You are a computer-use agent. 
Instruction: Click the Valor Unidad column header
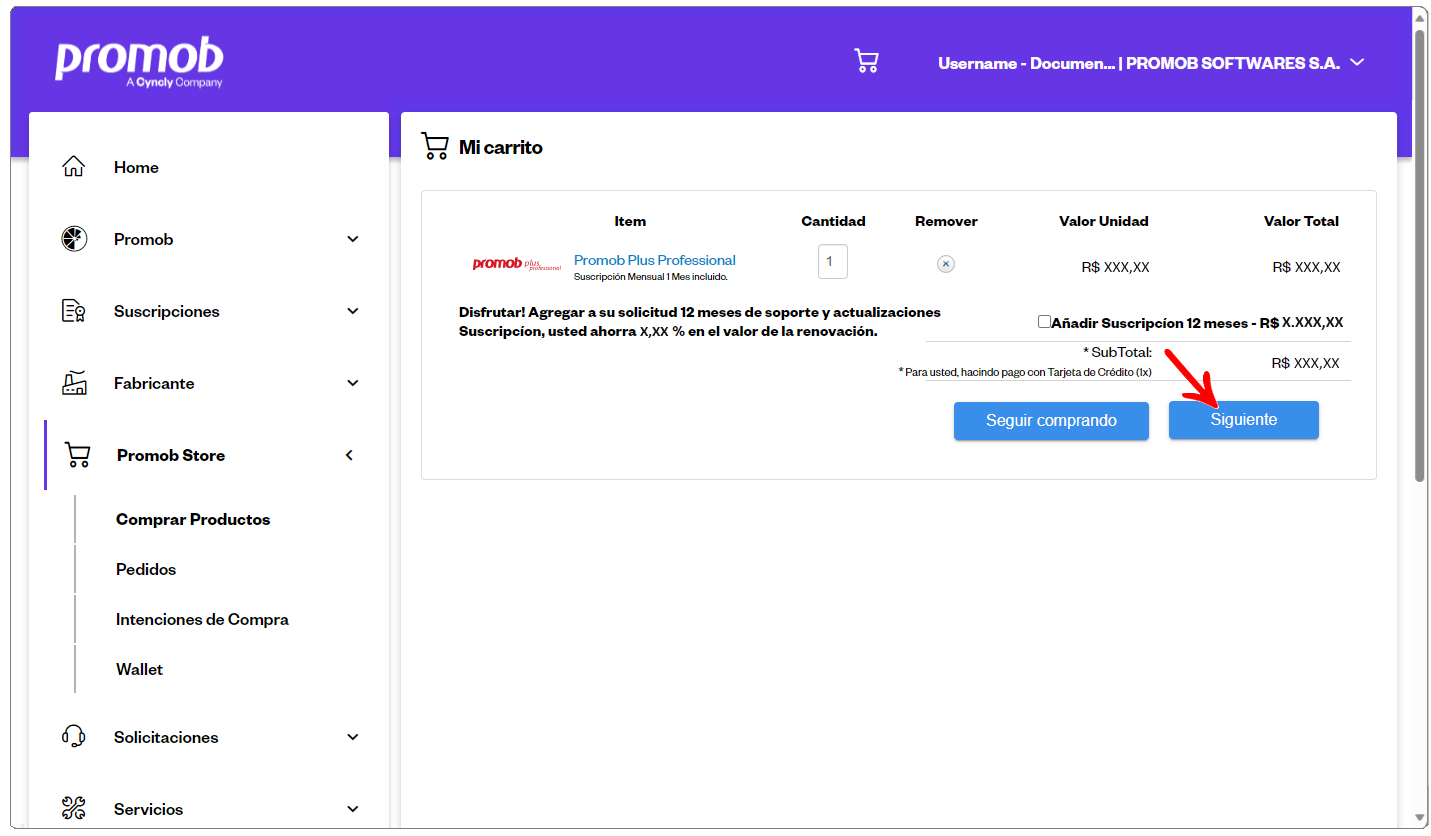(1104, 221)
